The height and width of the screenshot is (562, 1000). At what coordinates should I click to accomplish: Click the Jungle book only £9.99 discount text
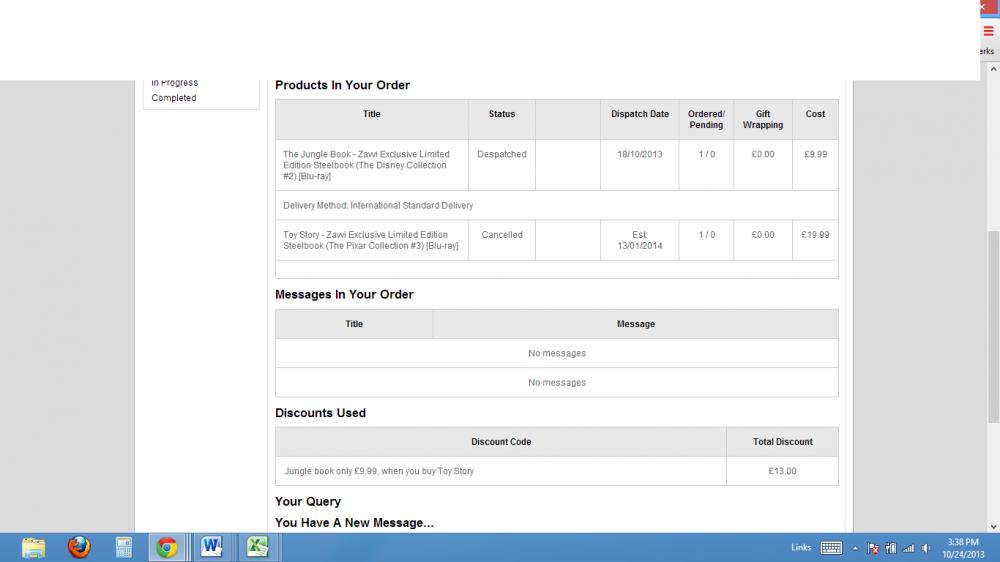coord(379,471)
